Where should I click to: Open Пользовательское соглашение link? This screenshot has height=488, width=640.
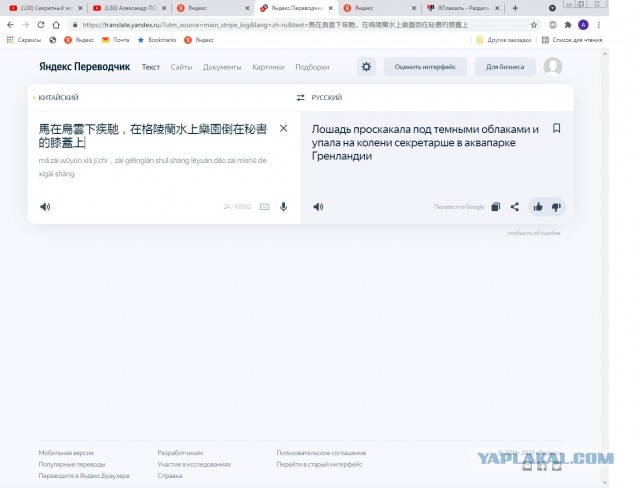coord(321,453)
